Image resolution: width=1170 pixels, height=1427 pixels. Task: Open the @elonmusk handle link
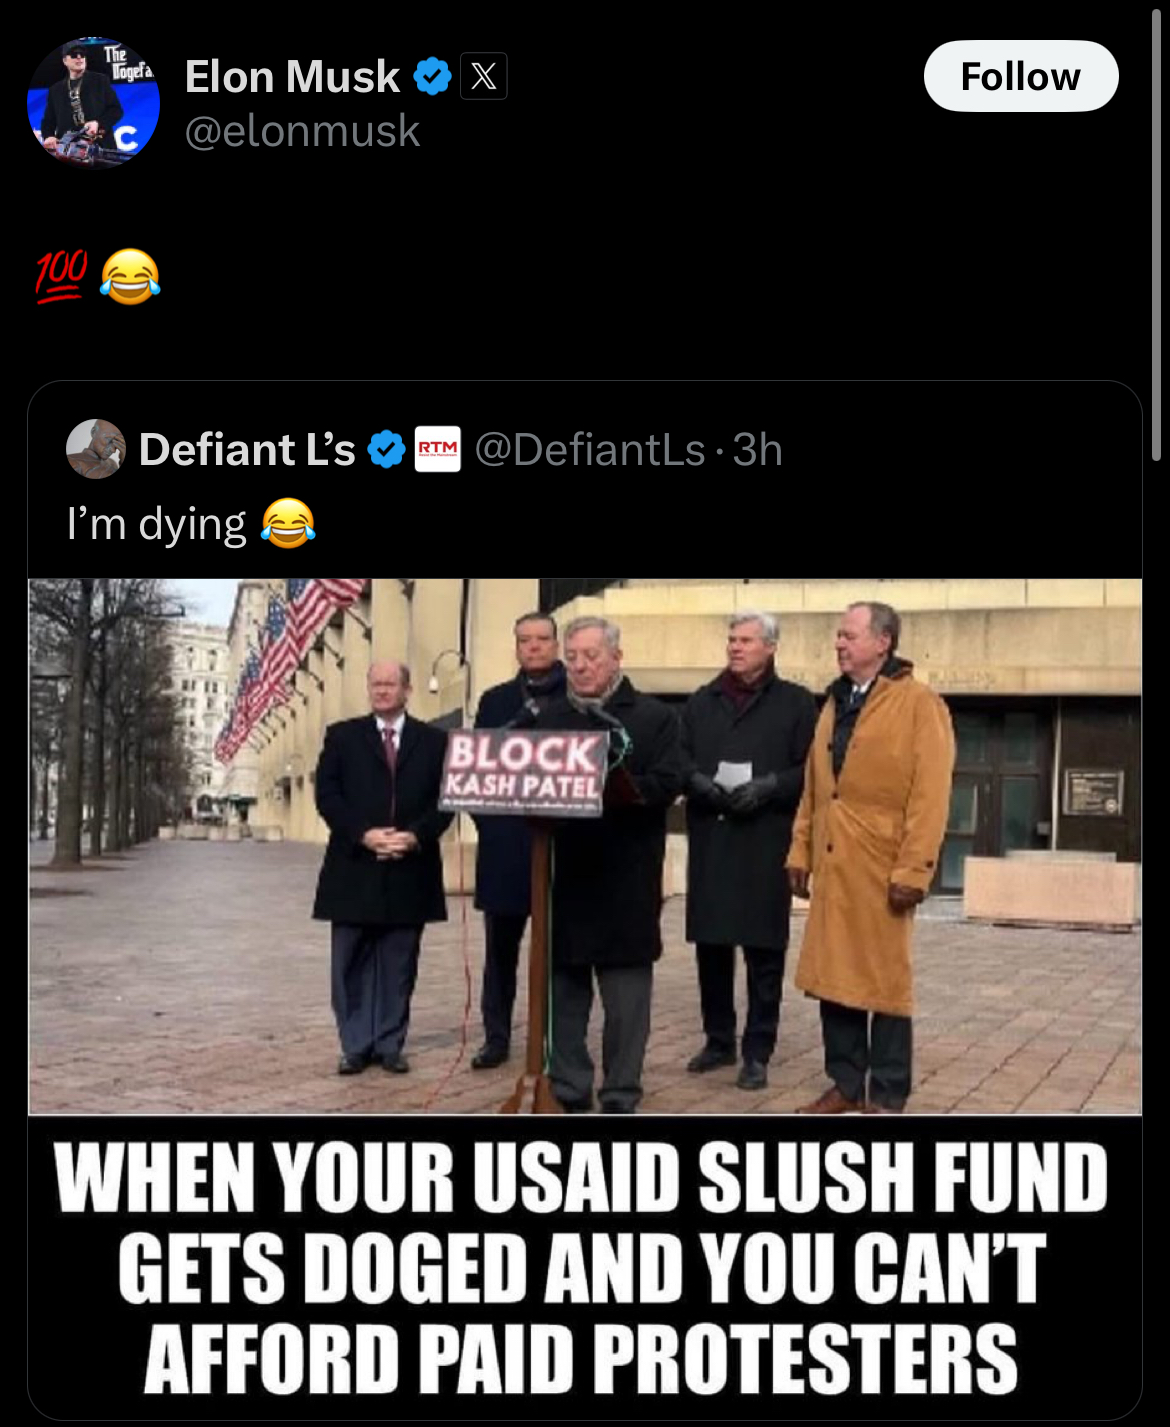(x=302, y=131)
